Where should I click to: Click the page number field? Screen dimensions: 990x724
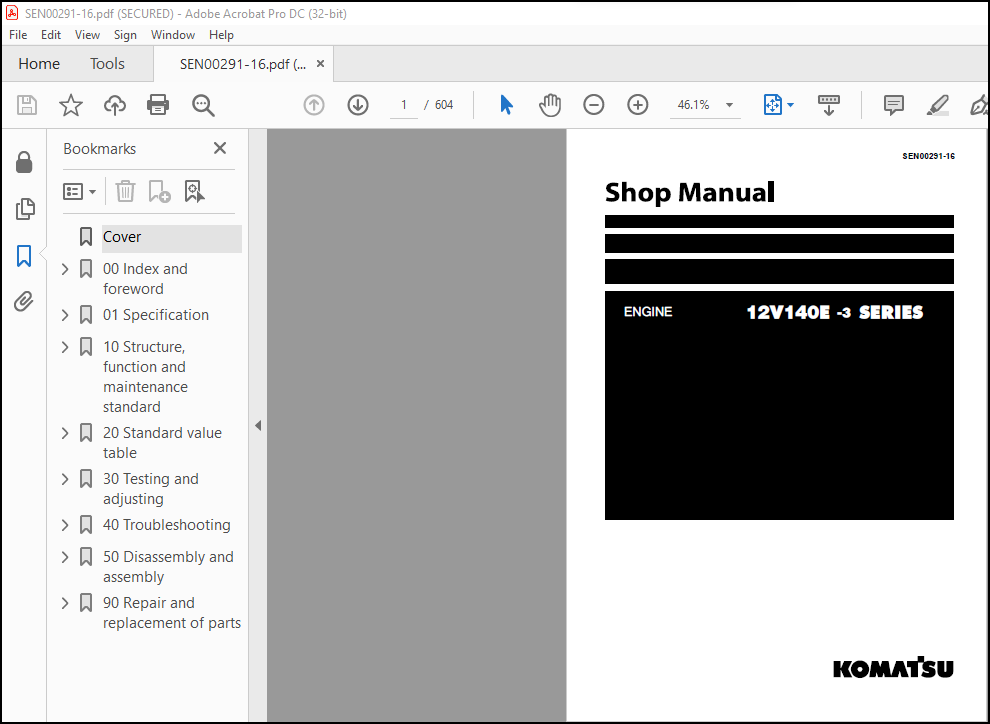404,105
